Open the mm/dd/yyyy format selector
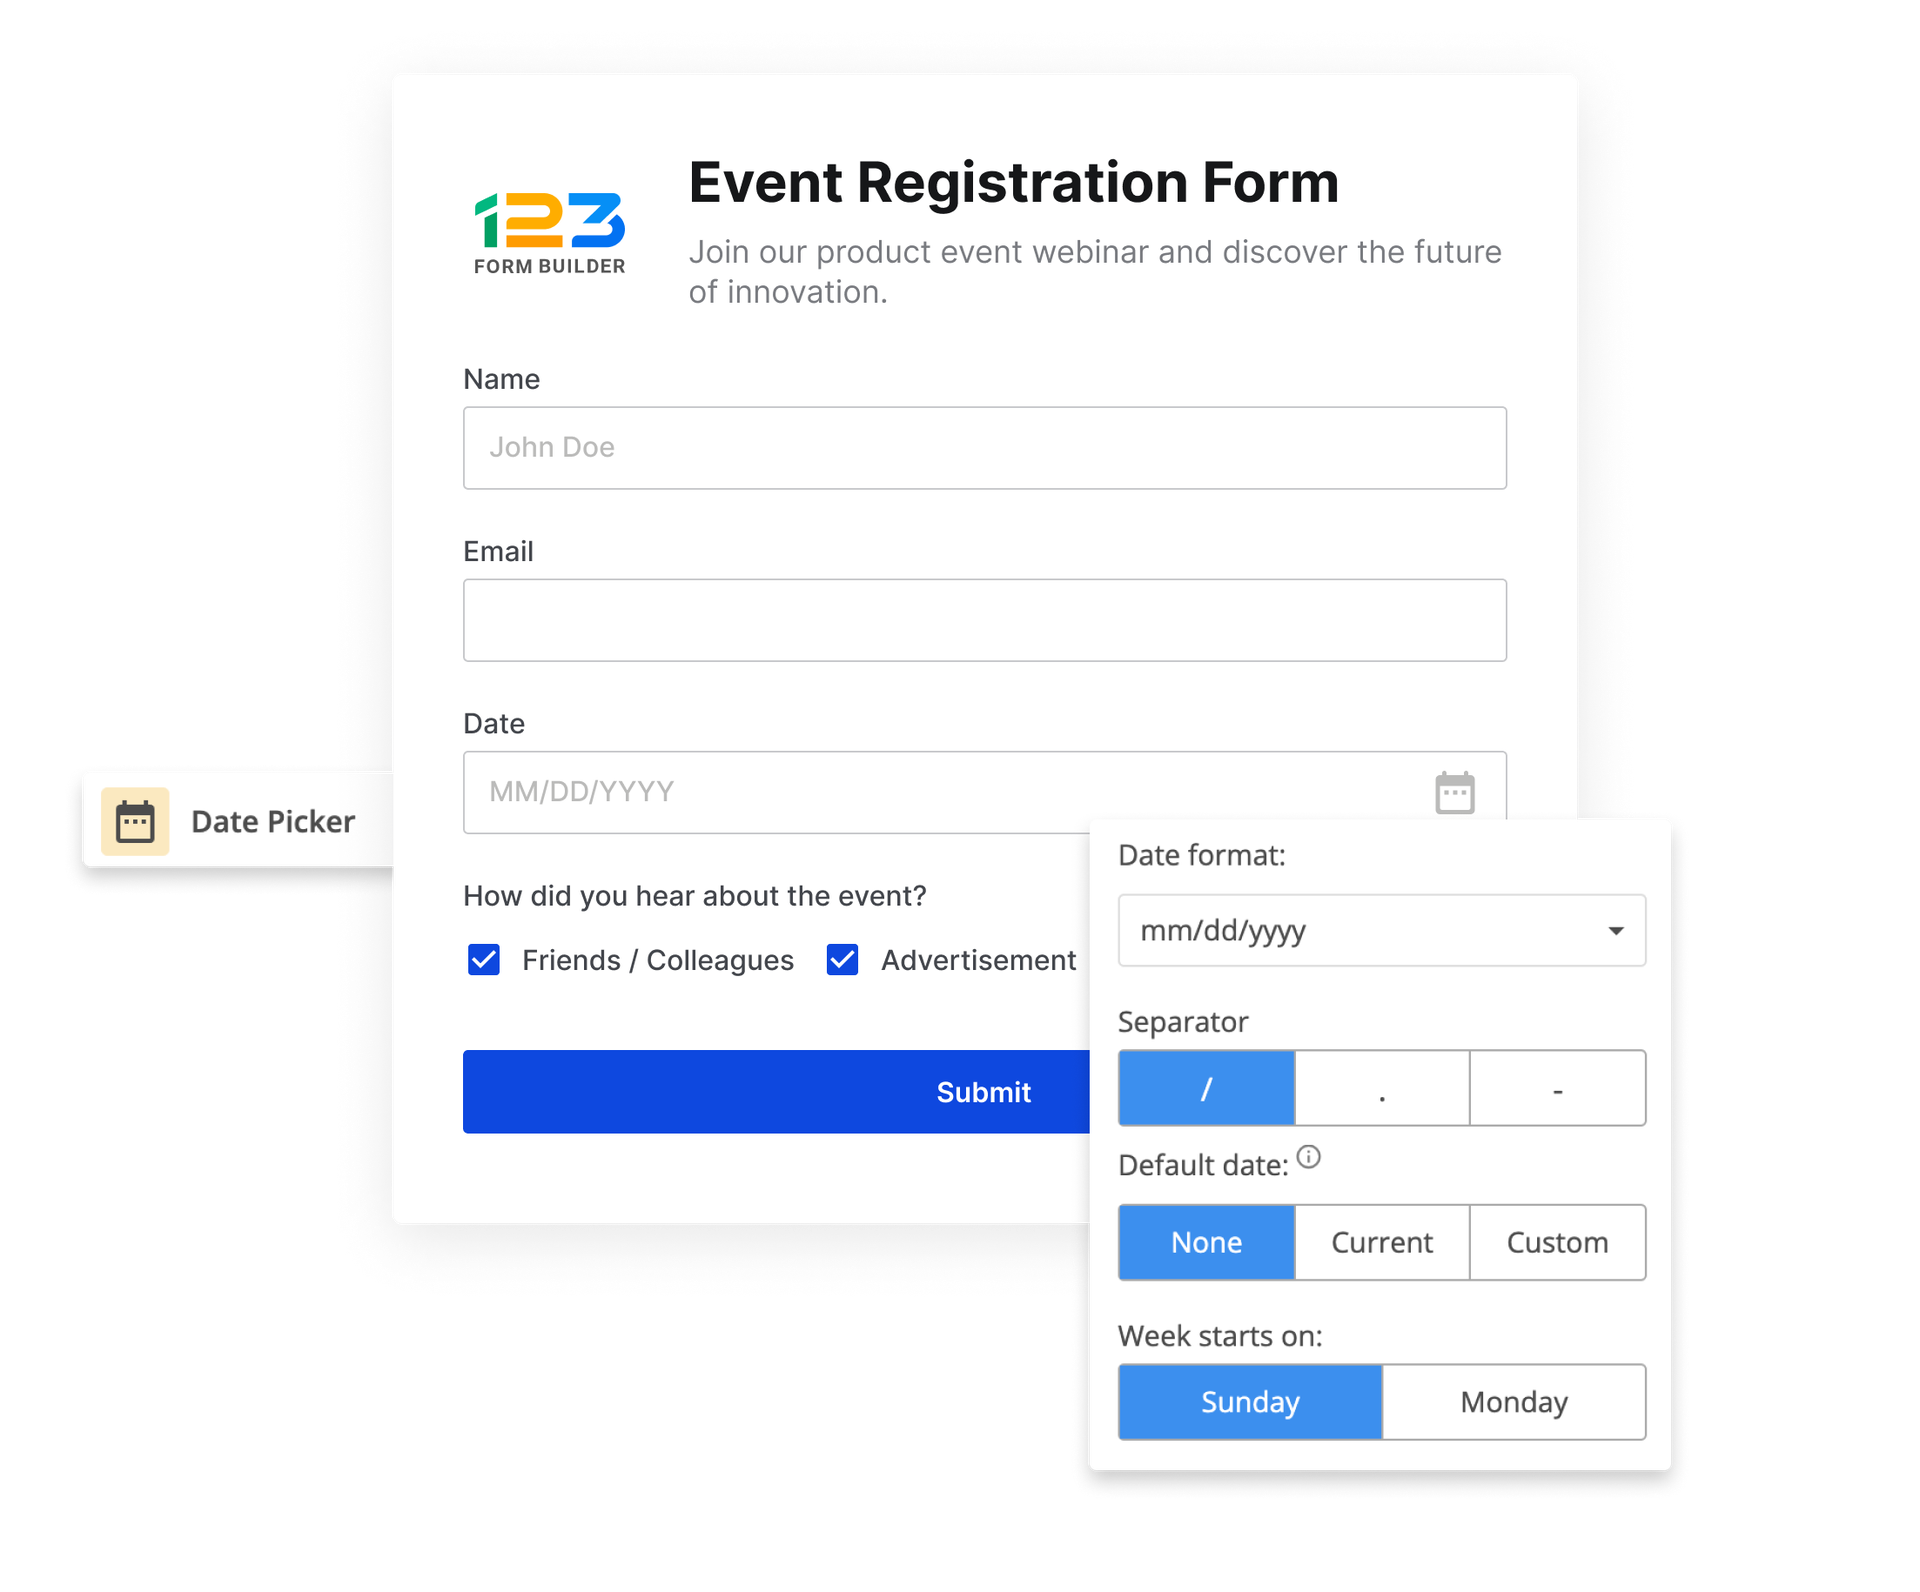Screen dimensions: 1920x1592 1379,930
